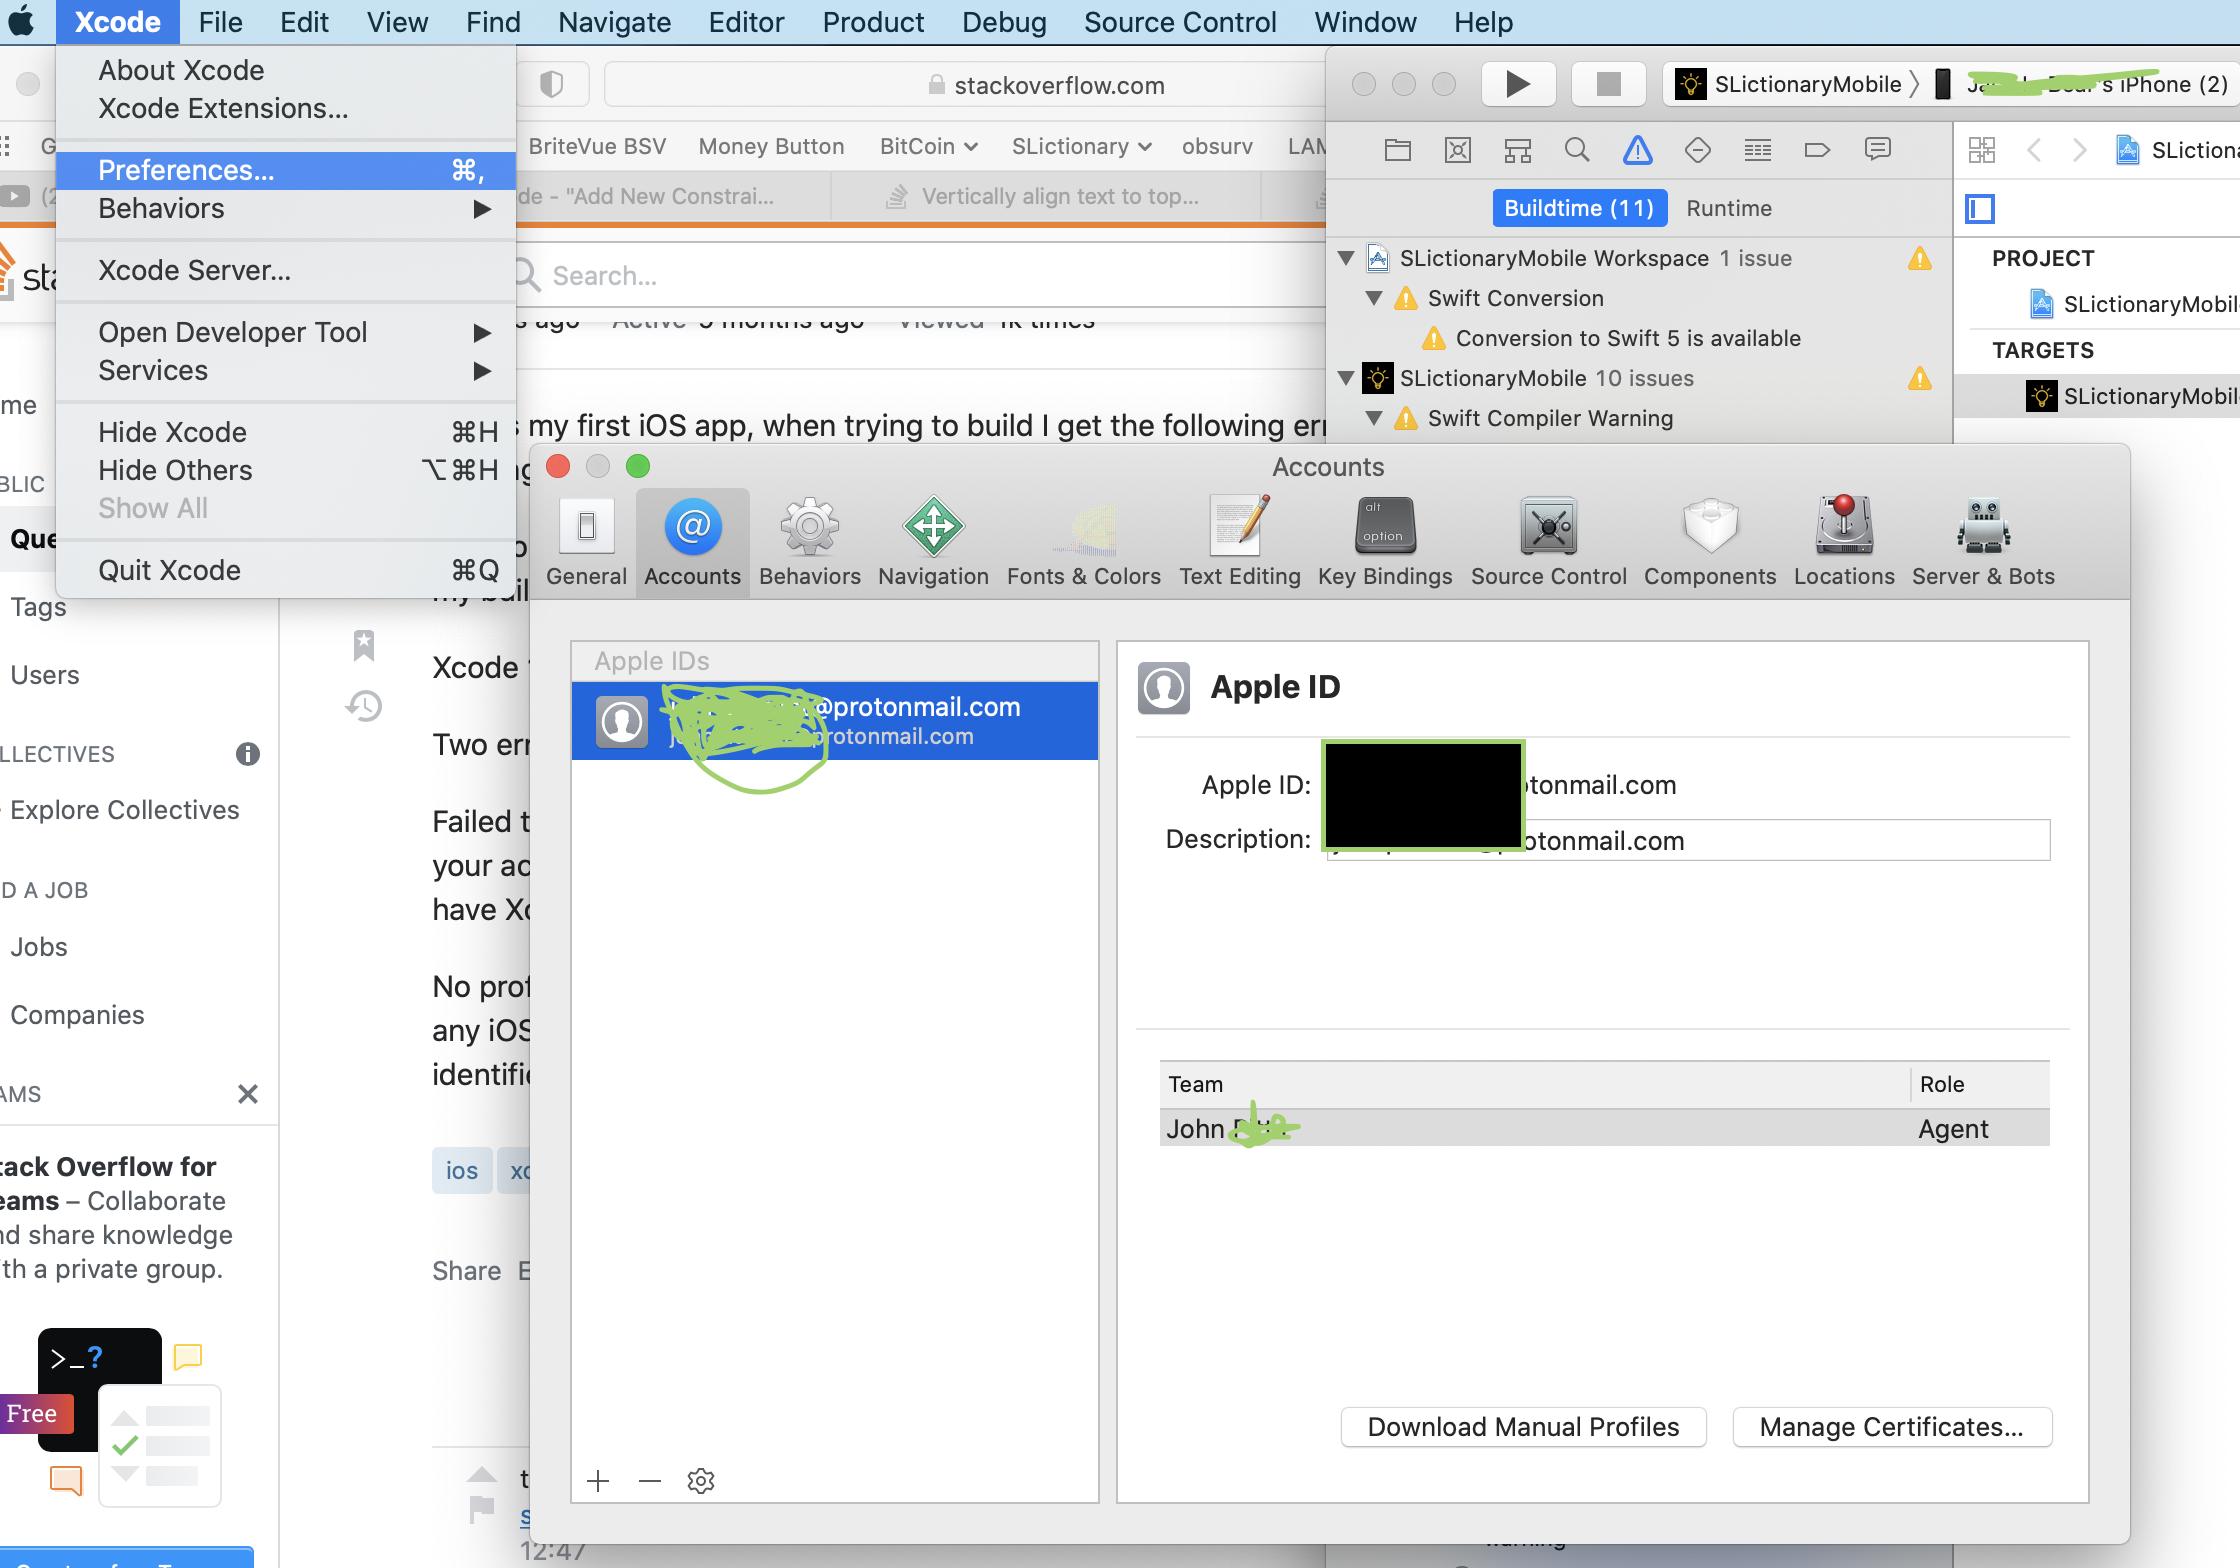This screenshot has height=1568, width=2240.
Task: Click Download Manual Profiles button
Action: click(x=1523, y=1427)
